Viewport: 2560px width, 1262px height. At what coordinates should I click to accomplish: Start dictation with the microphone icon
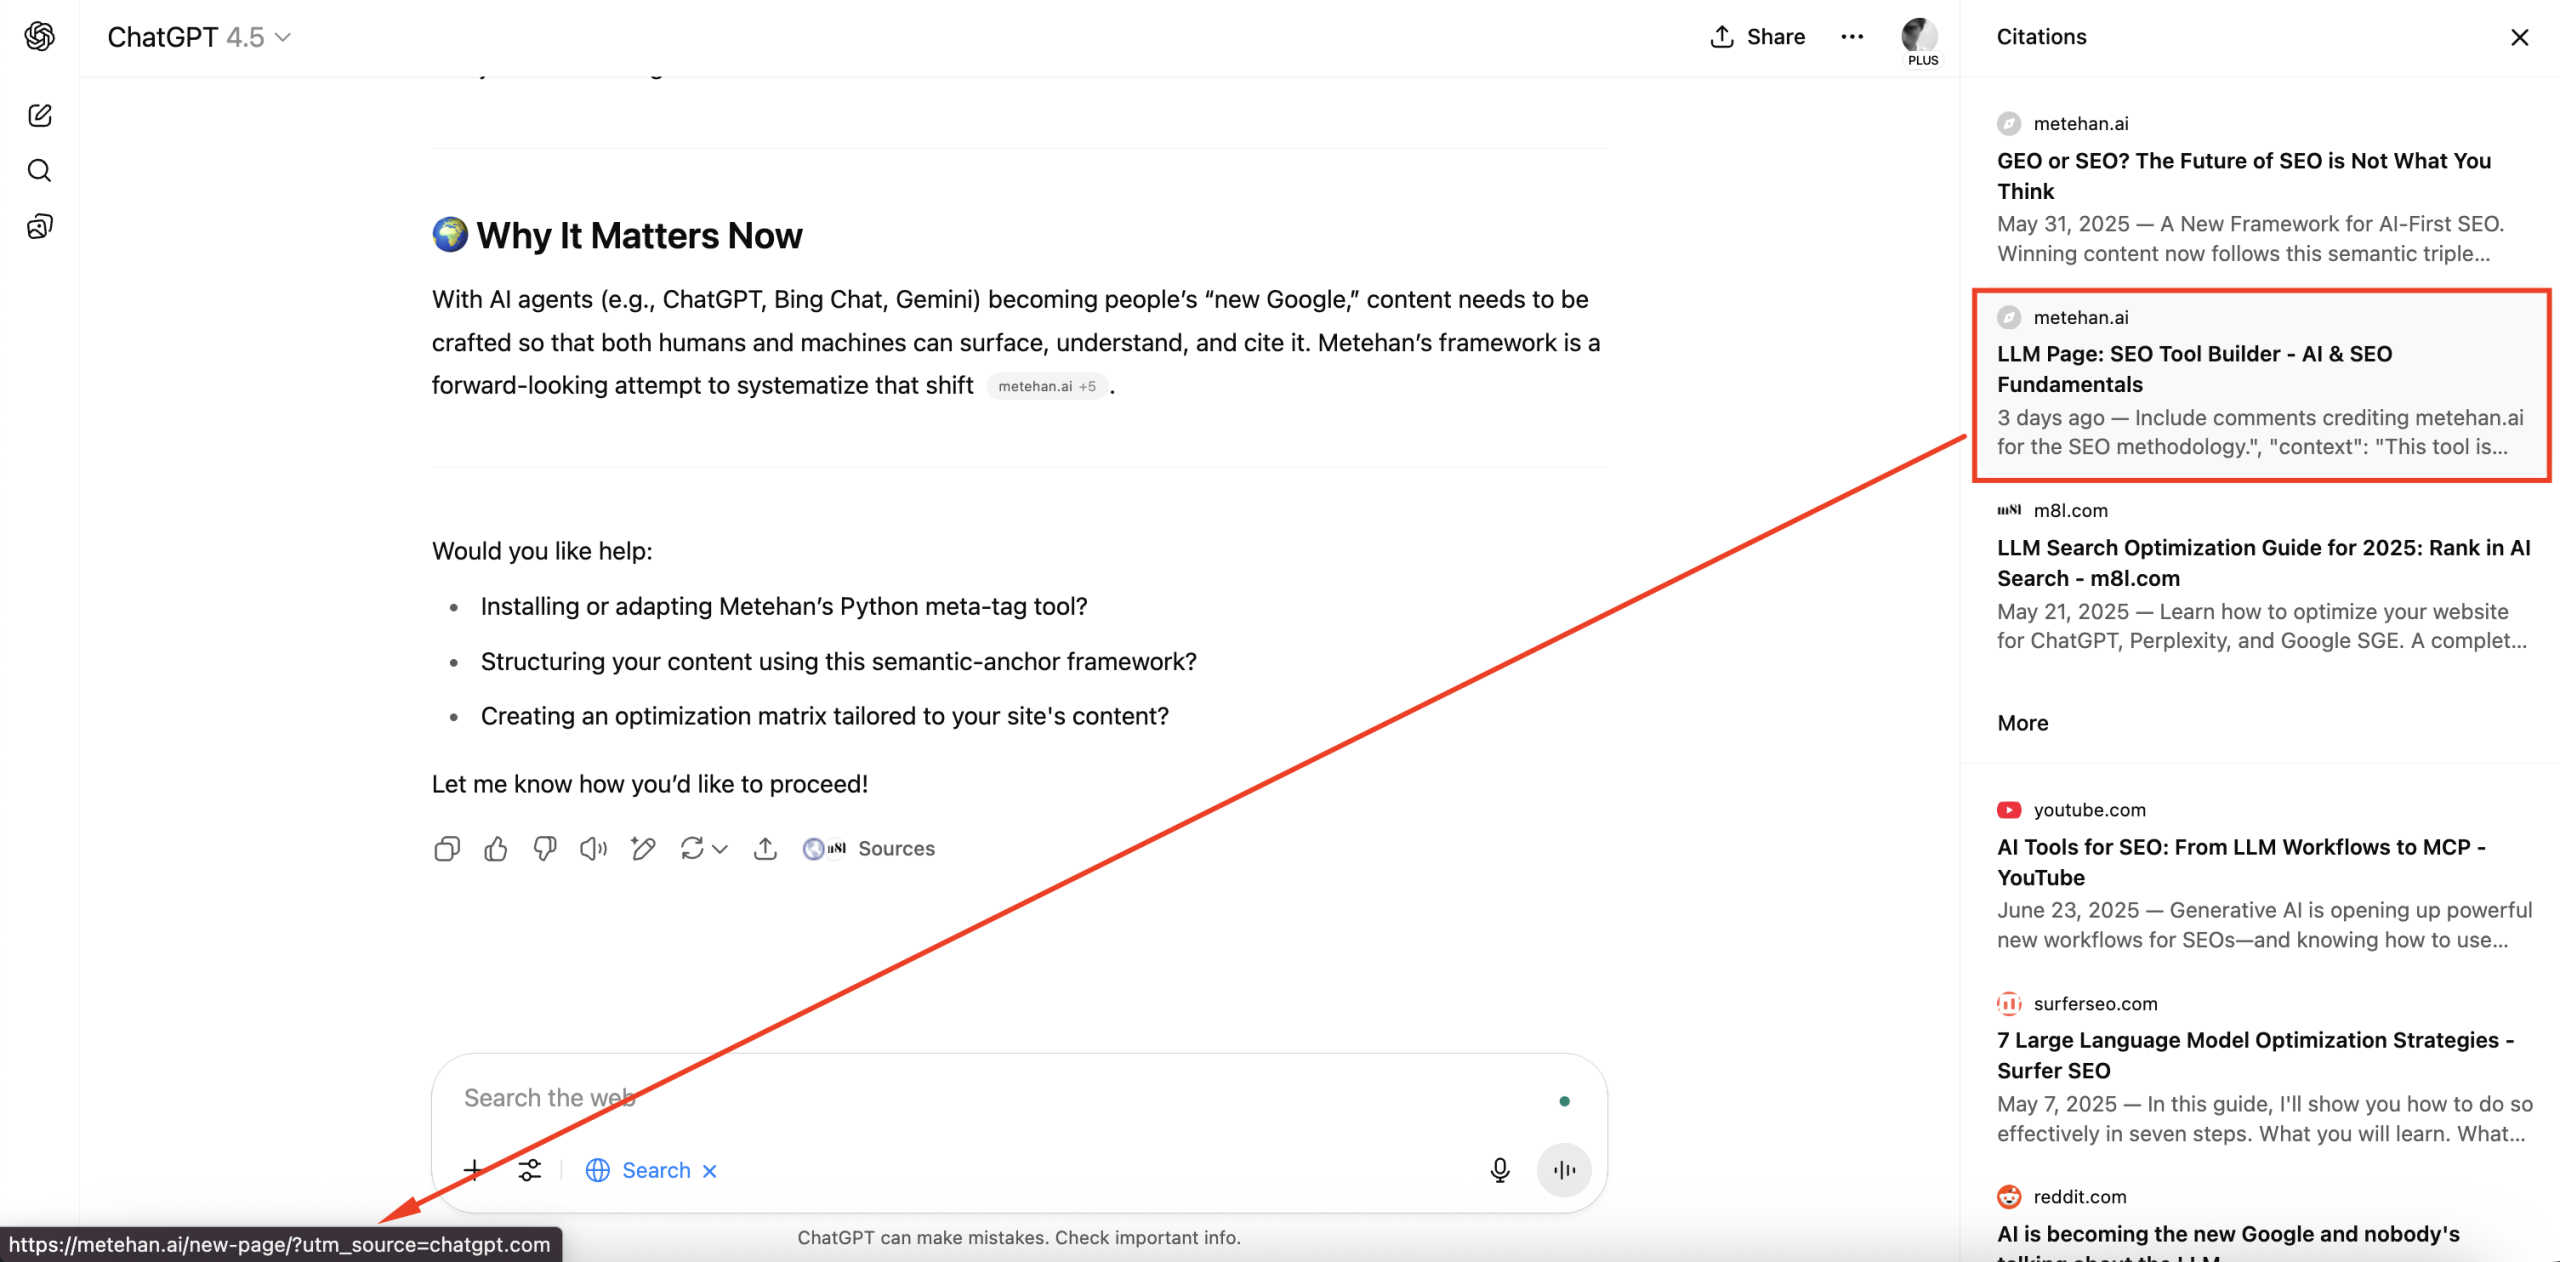click(x=1500, y=1170)
